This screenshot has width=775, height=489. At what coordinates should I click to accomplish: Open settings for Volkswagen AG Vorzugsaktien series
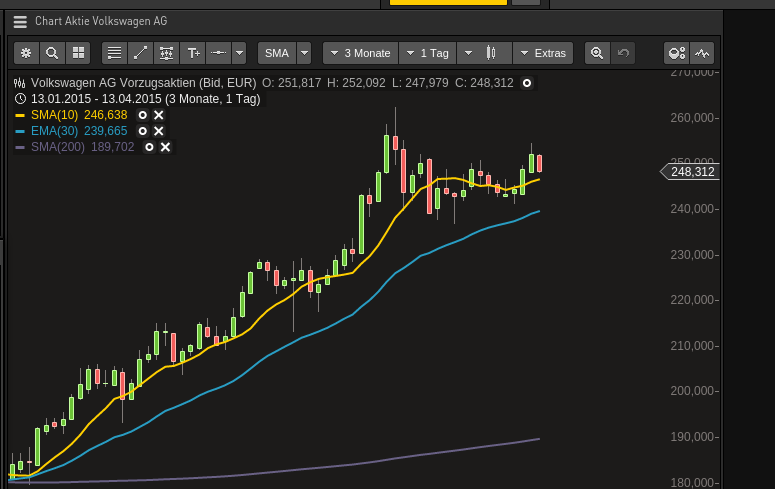527,83
